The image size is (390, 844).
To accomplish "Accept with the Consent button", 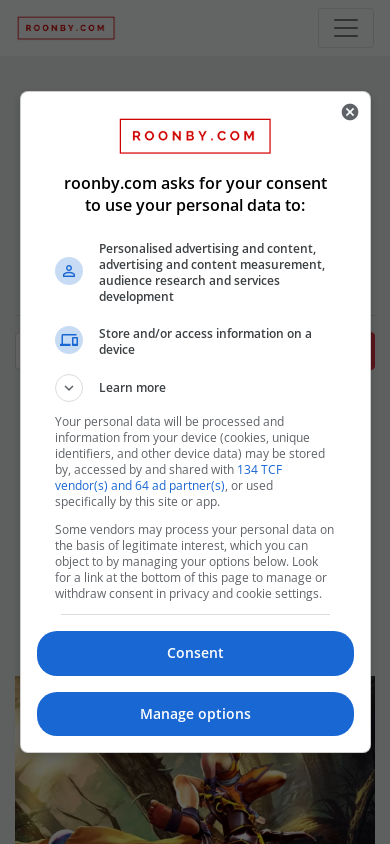I will point(195,653).
